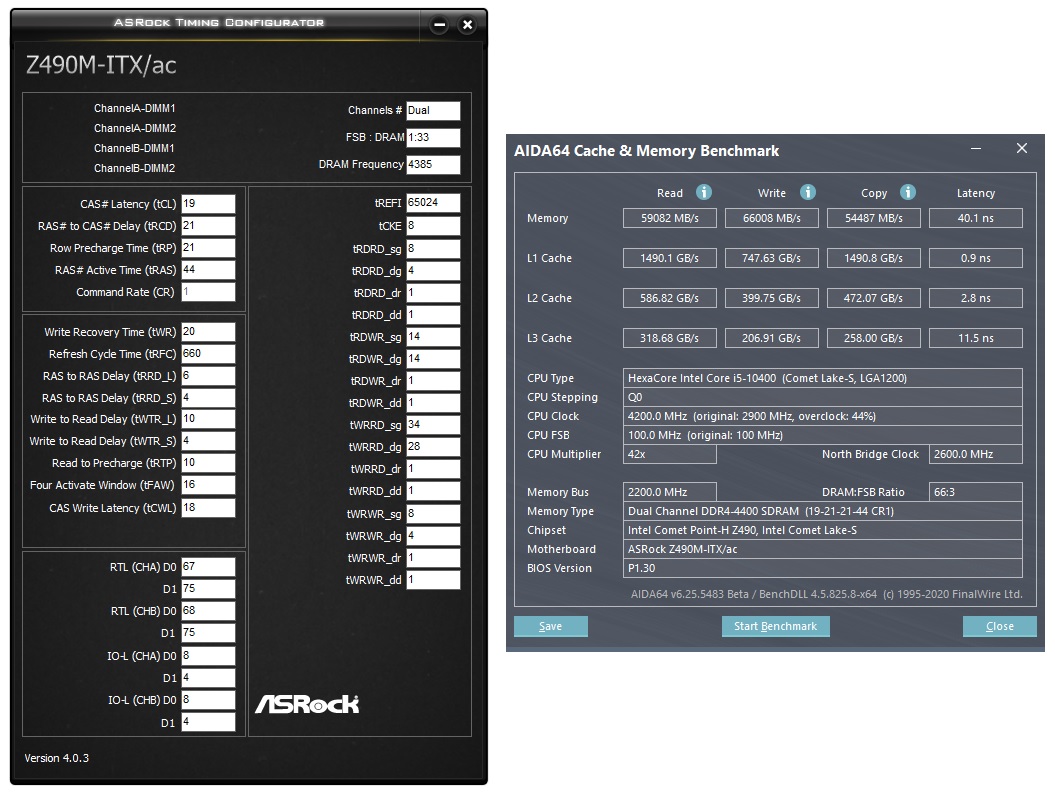This screenshot has width=1055, height=797.
Task: Click the Chipset value field
Action: pyautogui.click(x=823, y=530)
